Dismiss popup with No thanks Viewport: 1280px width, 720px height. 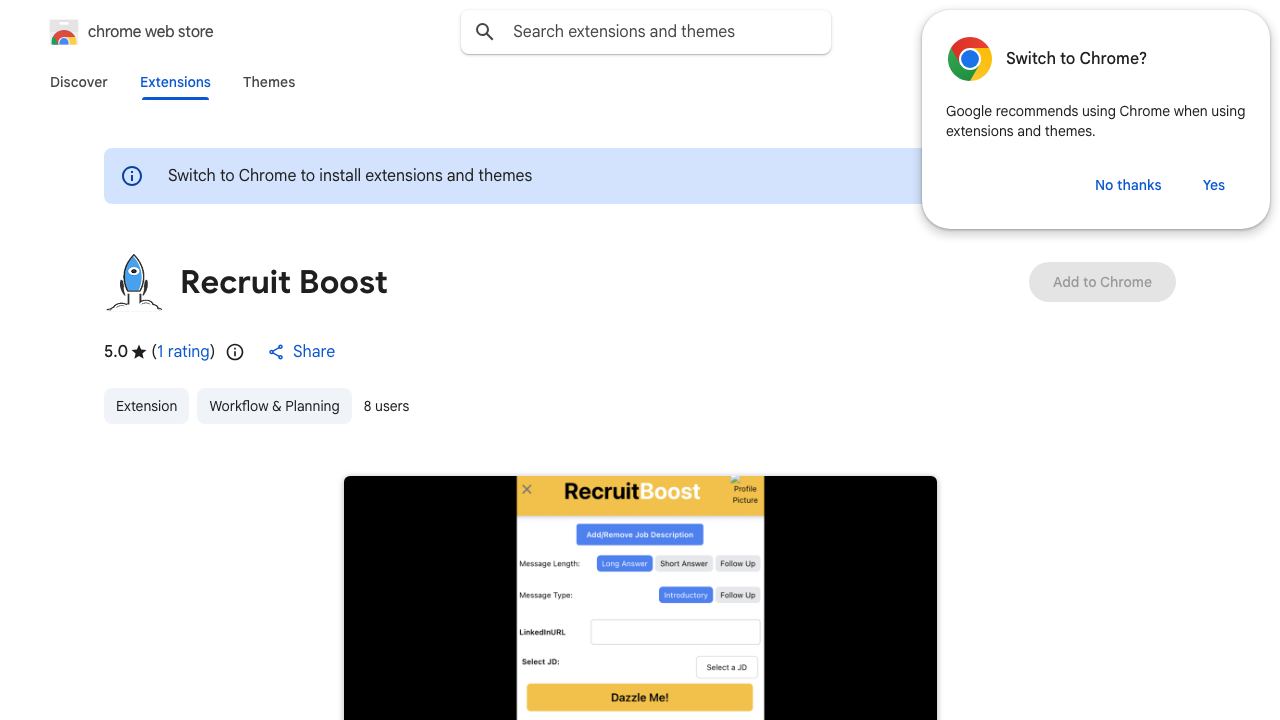[x=1128, y=185]
